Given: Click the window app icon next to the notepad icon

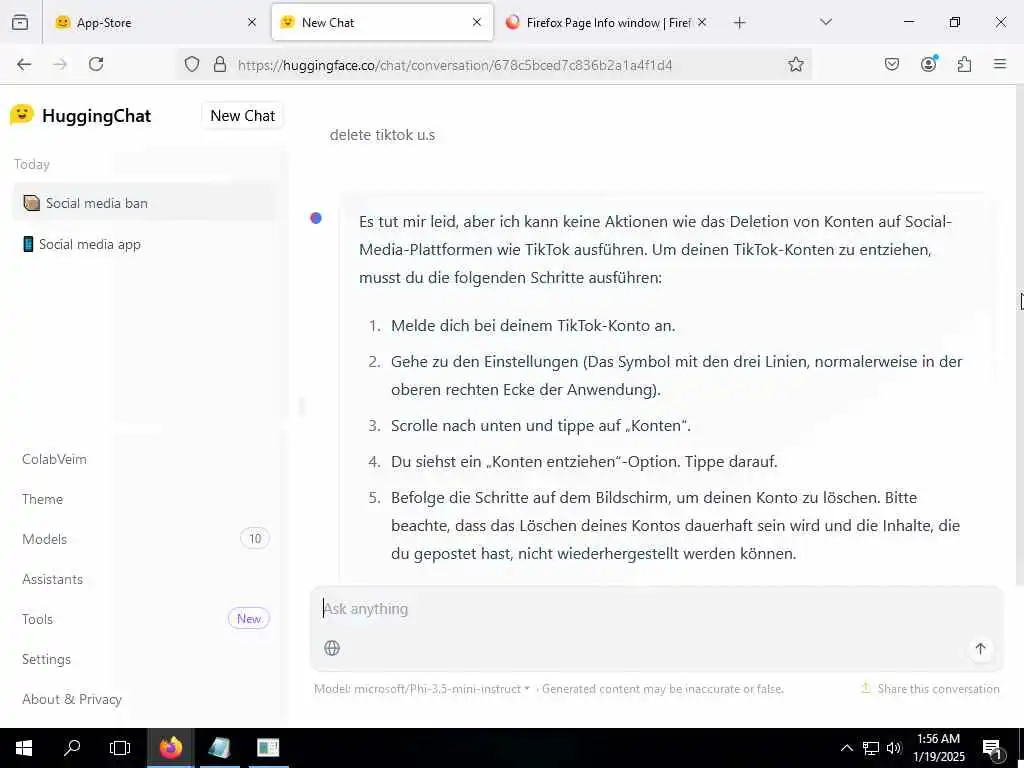Looking at the screenshot, I should tap(268, 748).
